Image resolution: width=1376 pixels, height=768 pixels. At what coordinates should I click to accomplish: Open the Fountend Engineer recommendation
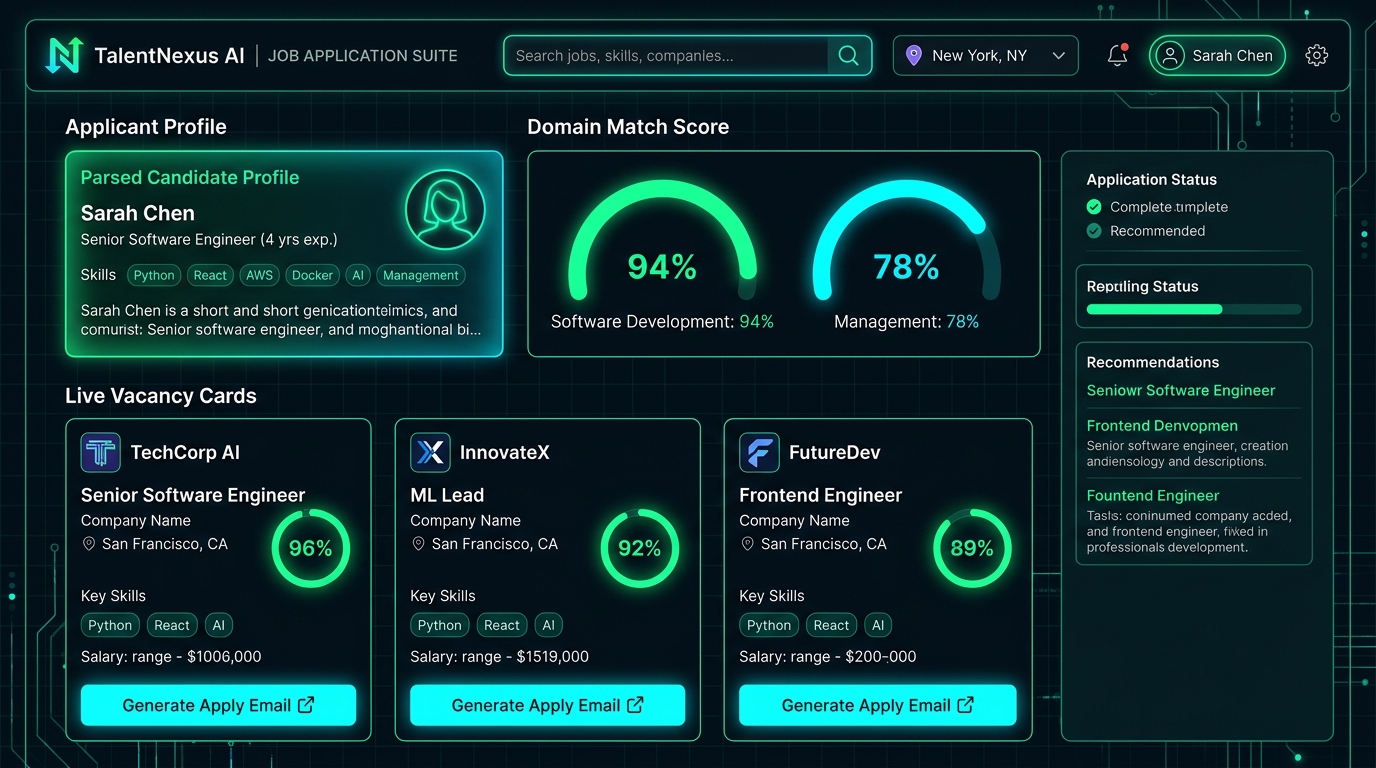click(x=1153, y=496)
